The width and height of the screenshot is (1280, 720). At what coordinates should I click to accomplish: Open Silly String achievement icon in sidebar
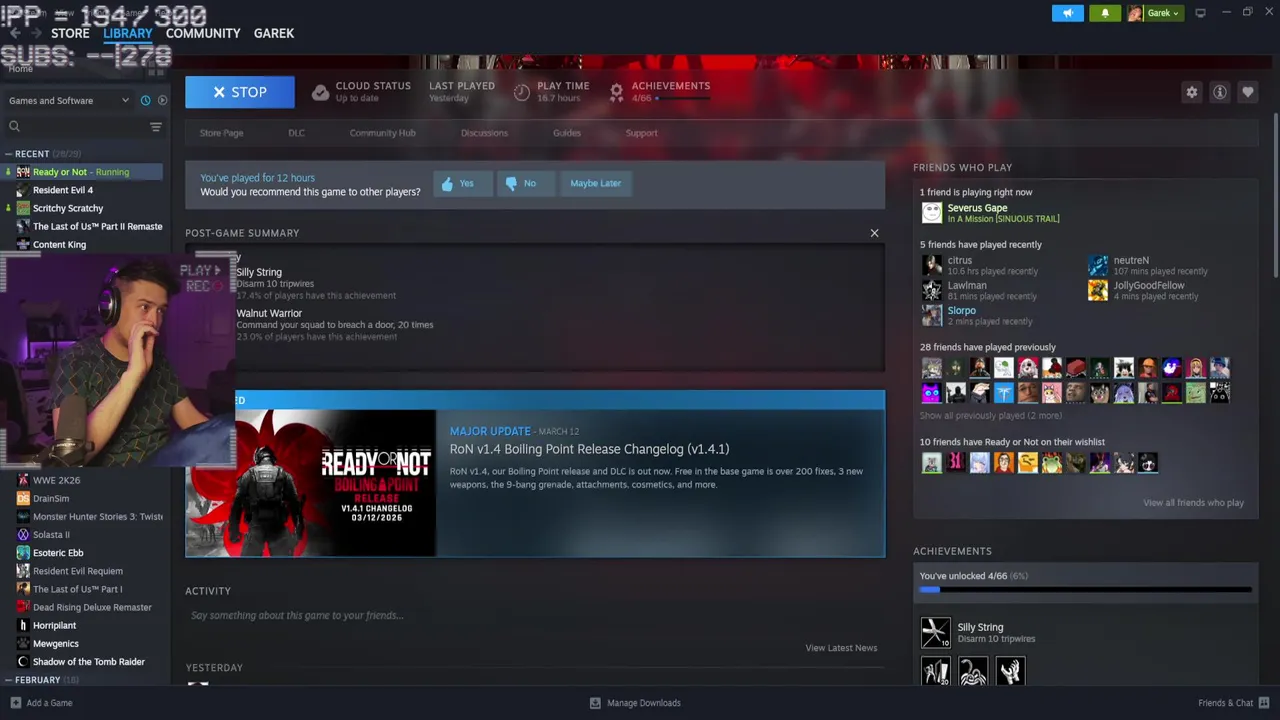click(x=936, y=633)
